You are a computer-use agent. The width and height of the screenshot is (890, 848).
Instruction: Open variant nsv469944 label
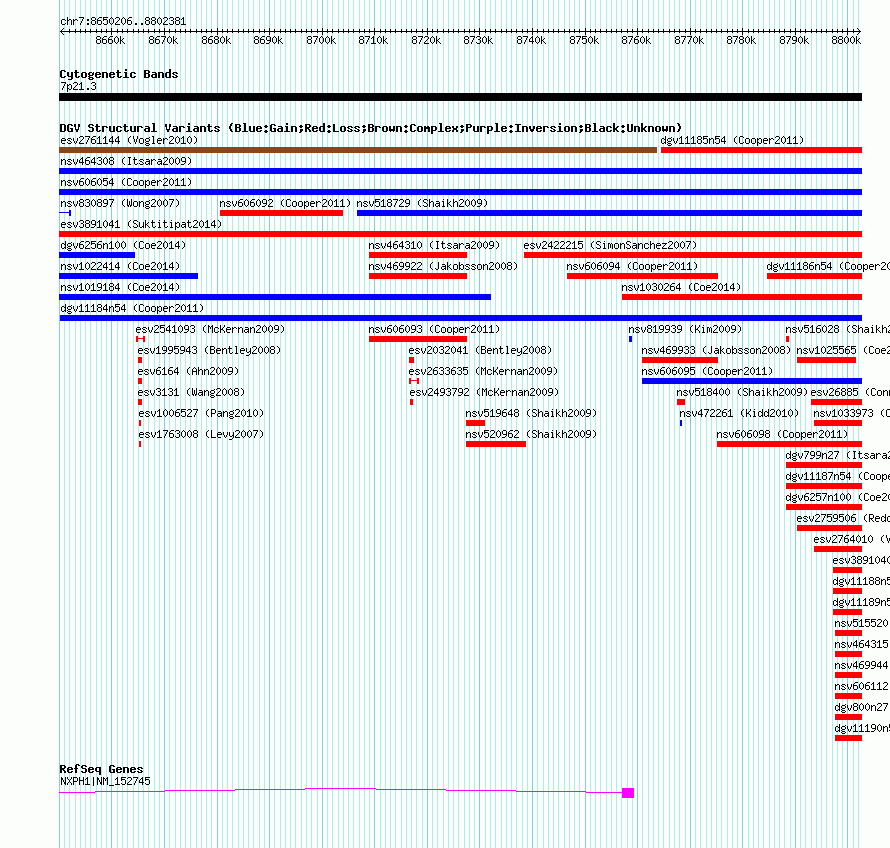[x=861, y=665]
